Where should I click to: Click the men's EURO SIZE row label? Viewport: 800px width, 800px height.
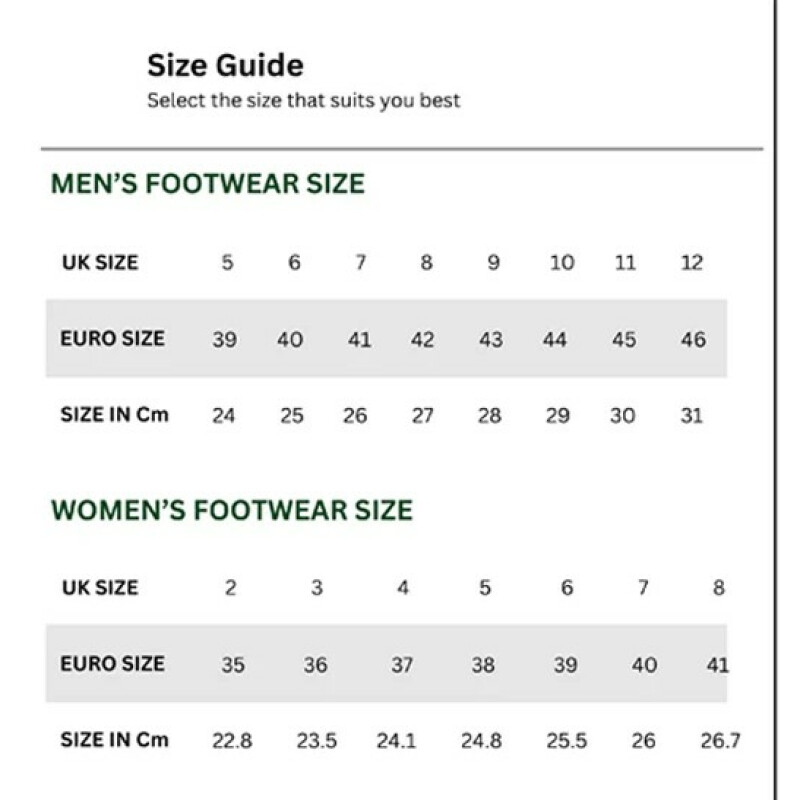tap(112, 338)
